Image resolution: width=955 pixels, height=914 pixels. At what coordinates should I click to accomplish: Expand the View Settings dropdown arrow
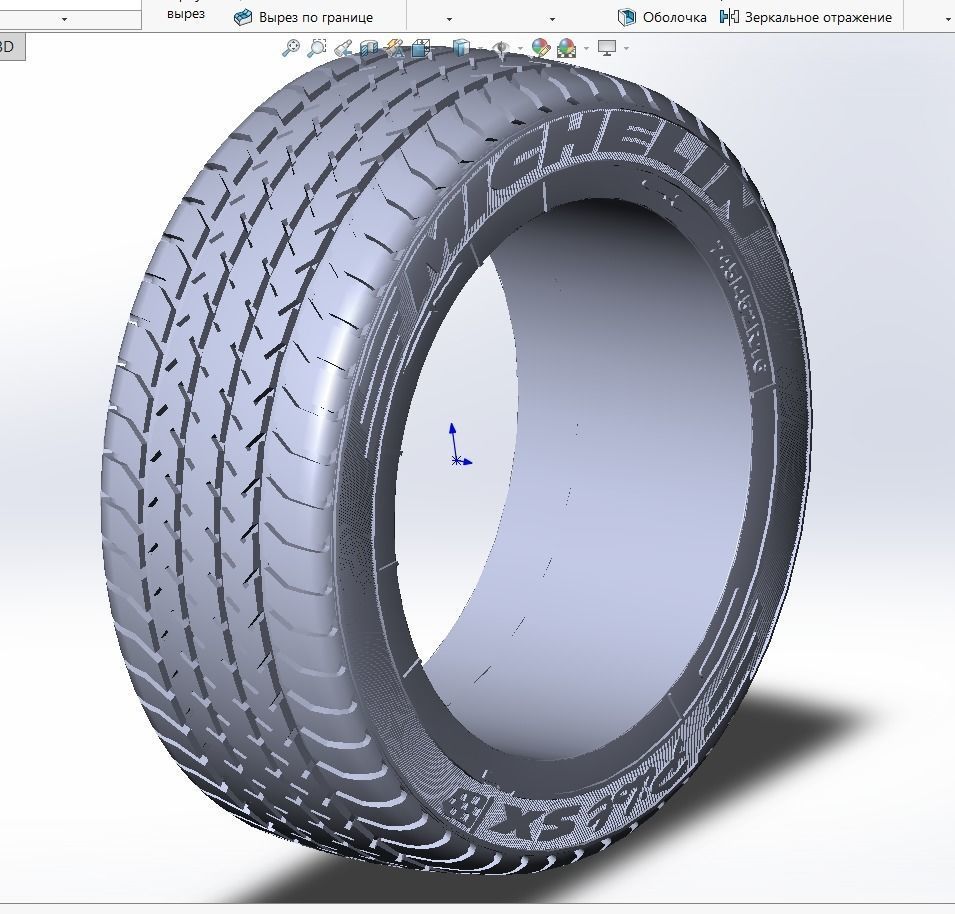[x=626, y=49]
